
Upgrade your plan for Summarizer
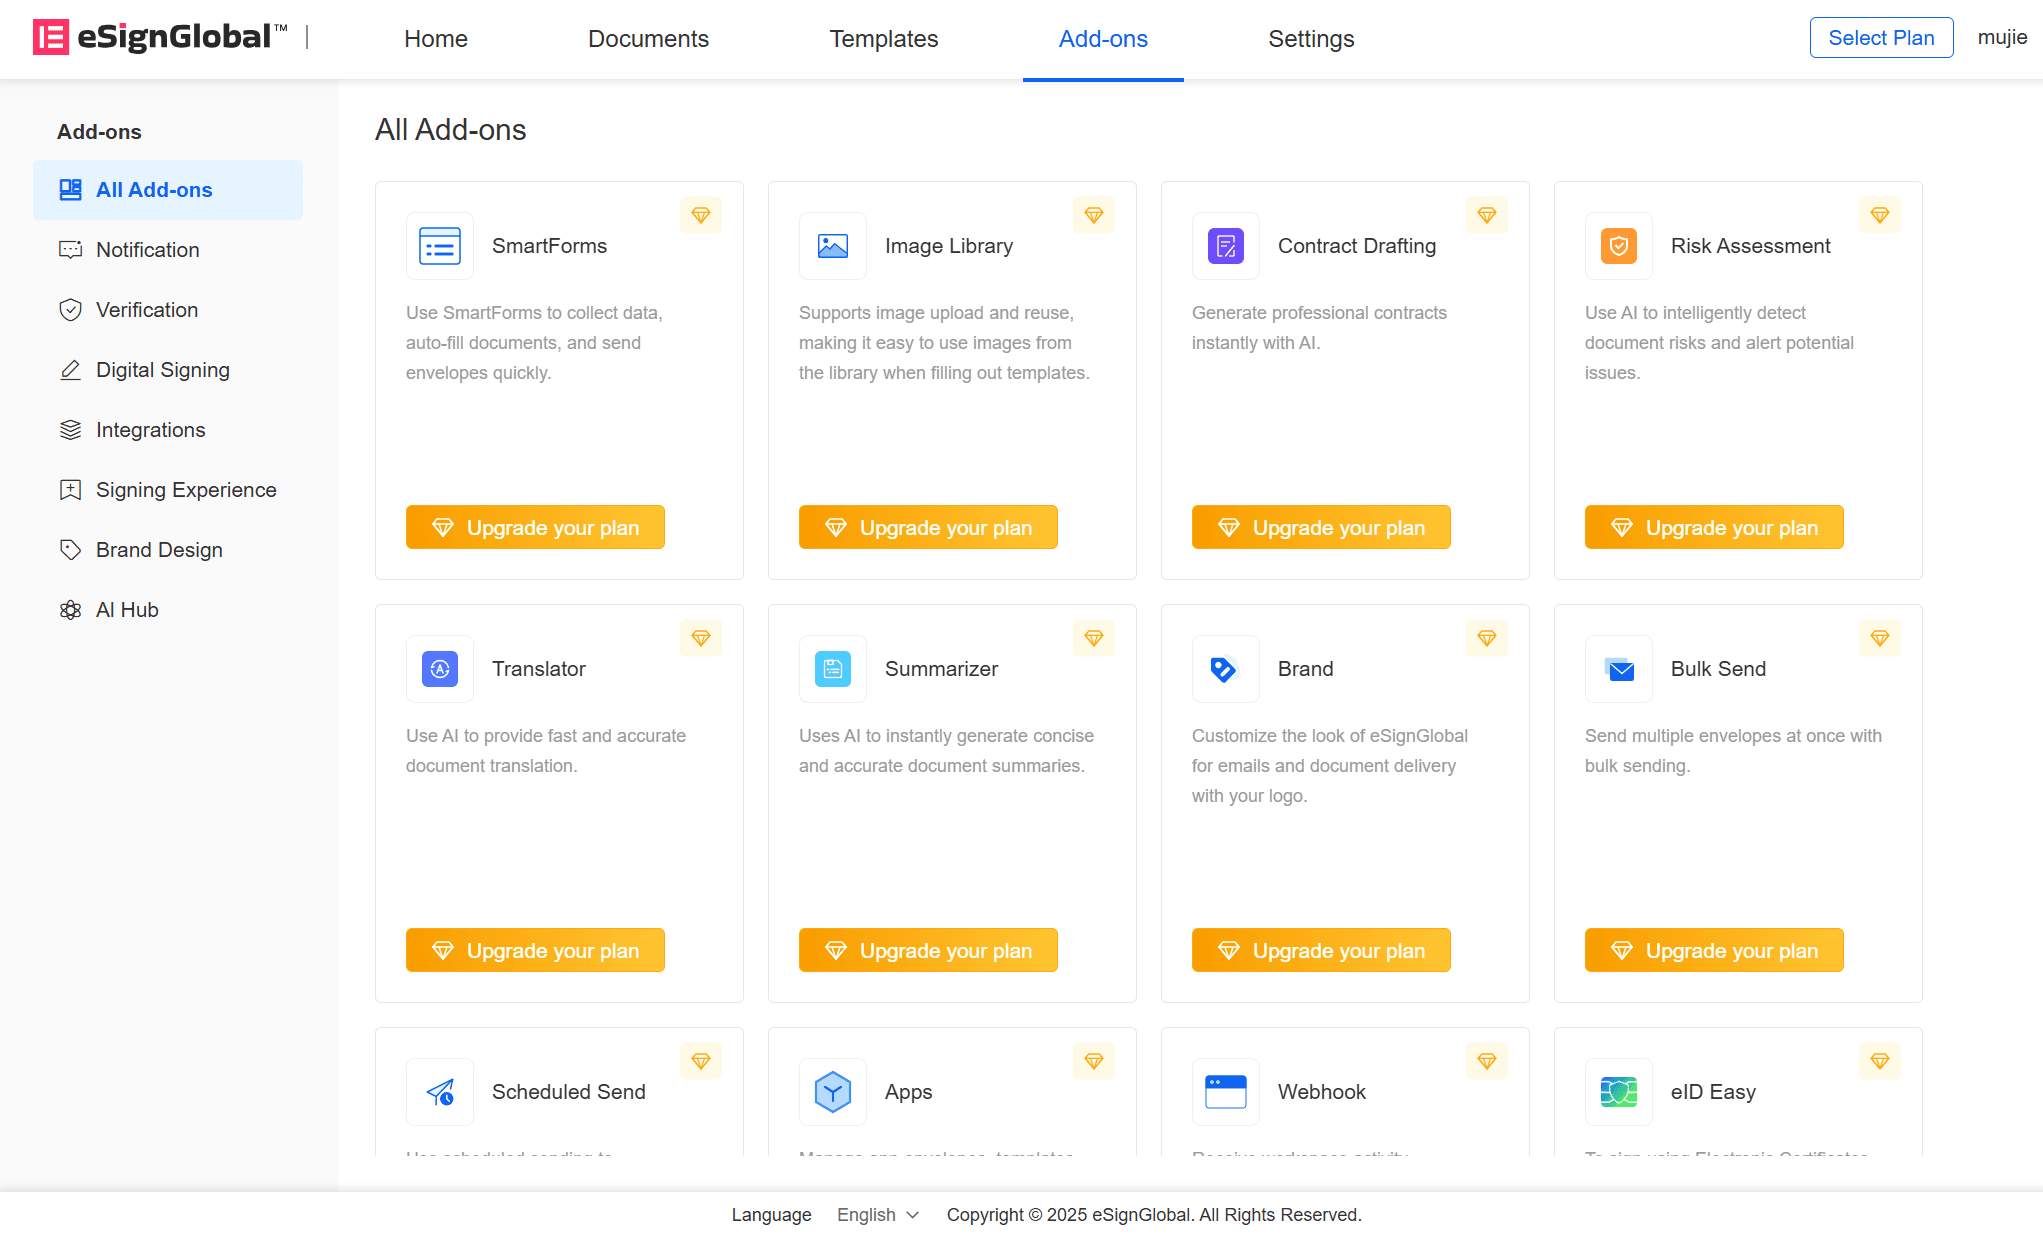click(928, 950)
